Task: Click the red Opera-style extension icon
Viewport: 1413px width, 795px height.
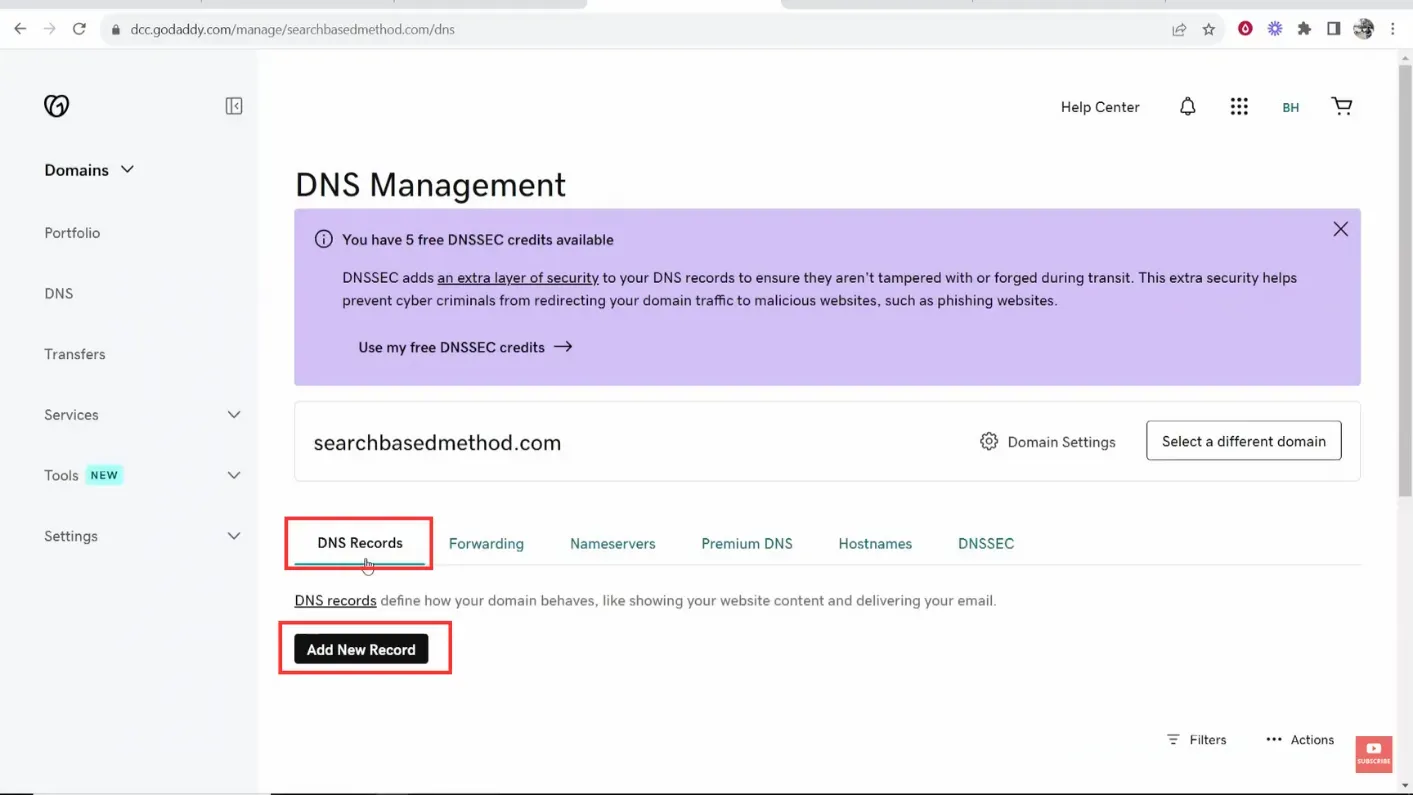Action: pyautogui.click(x=1245, y=29)
